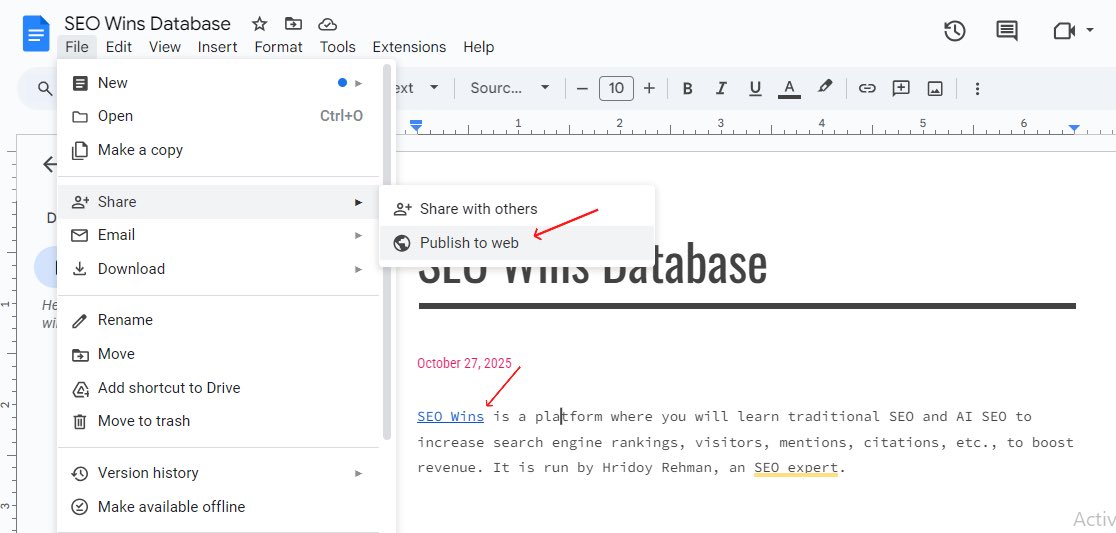
Task: Increase font size with plus button
Action: tap(649, 88)
